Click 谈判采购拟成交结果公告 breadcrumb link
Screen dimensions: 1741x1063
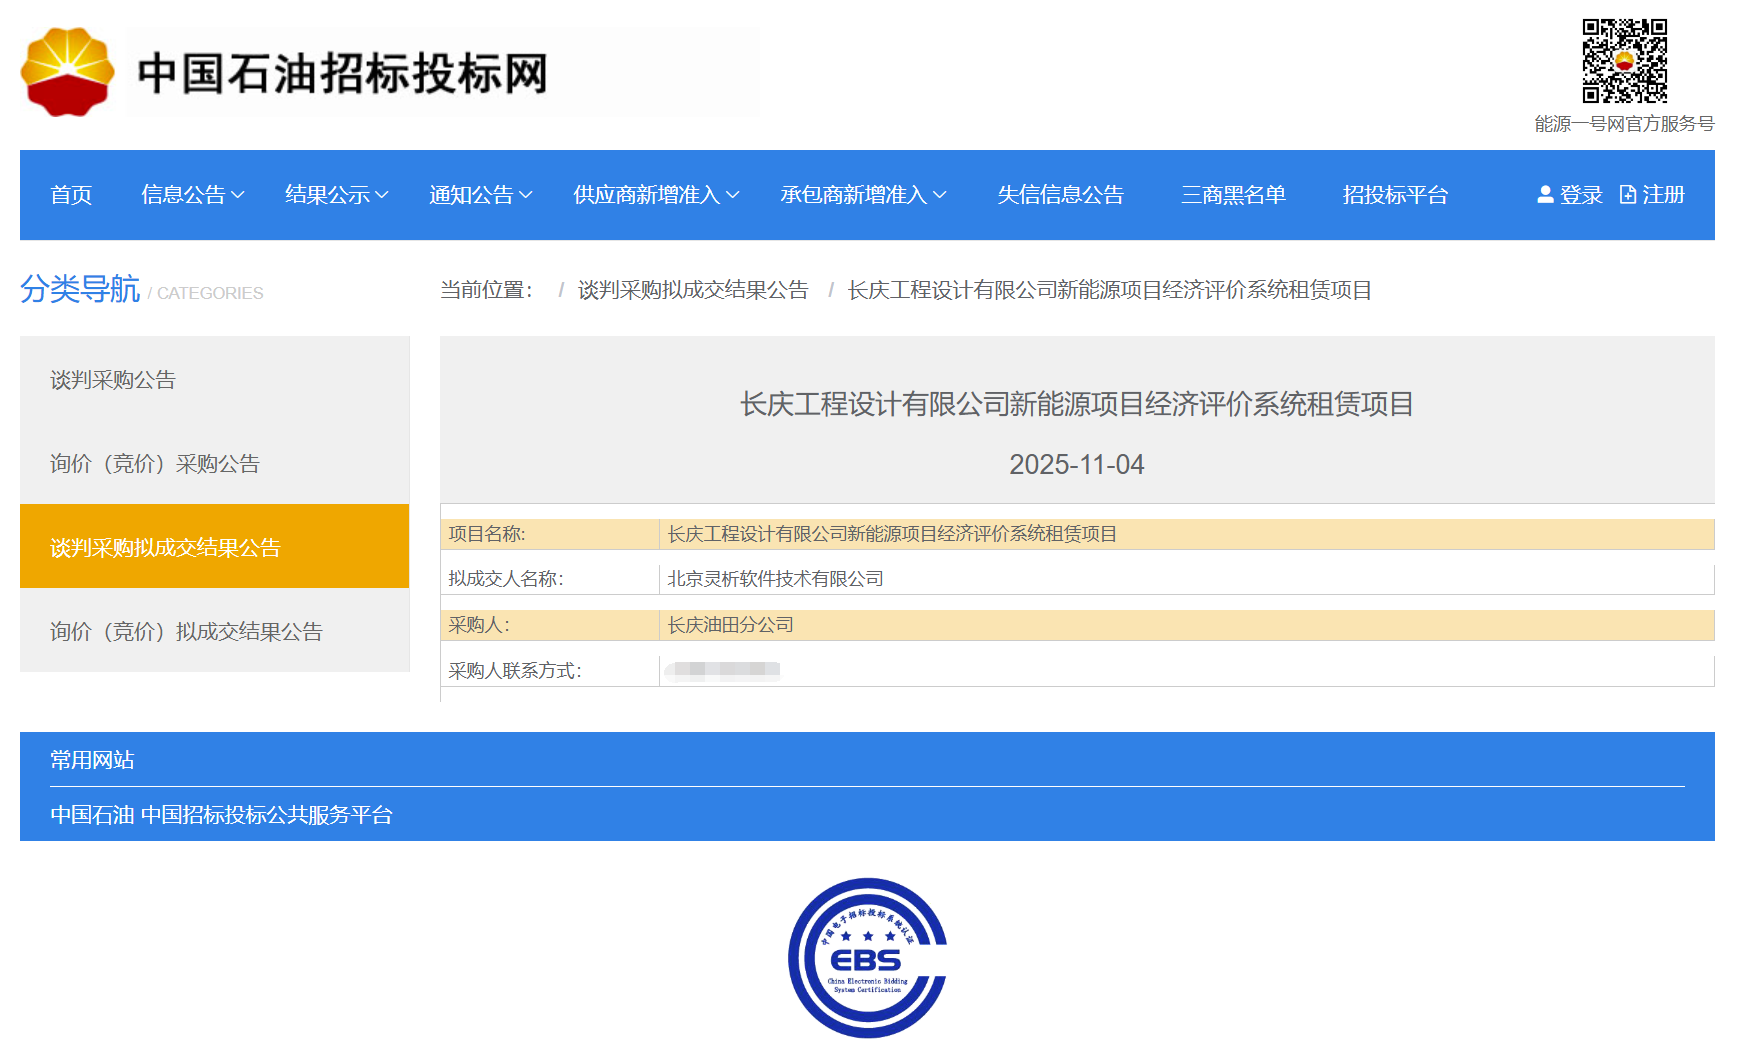[693, 290]
